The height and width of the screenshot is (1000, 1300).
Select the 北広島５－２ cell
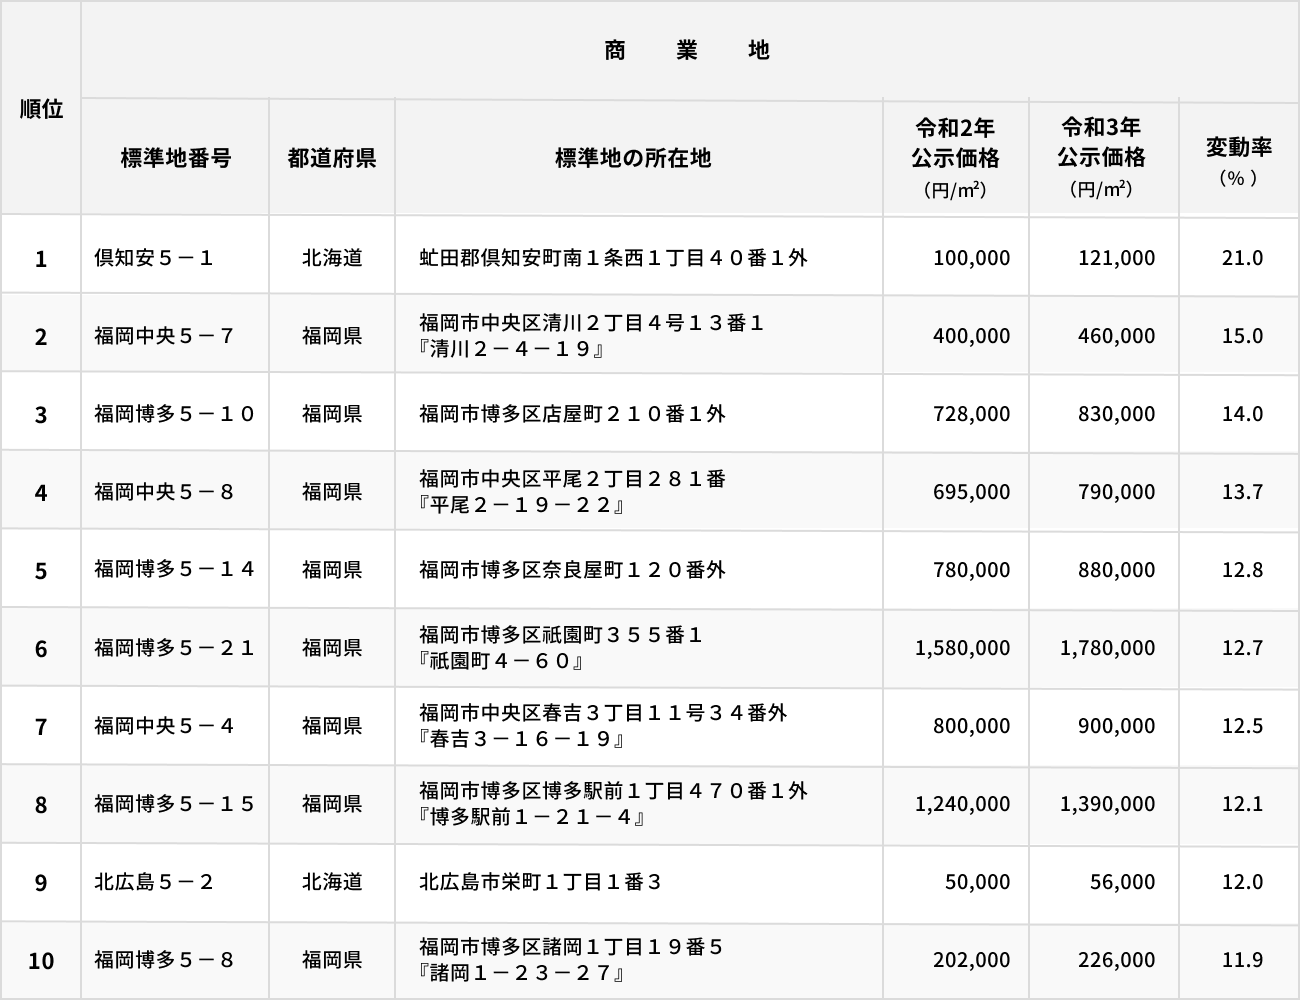(155, 882)
